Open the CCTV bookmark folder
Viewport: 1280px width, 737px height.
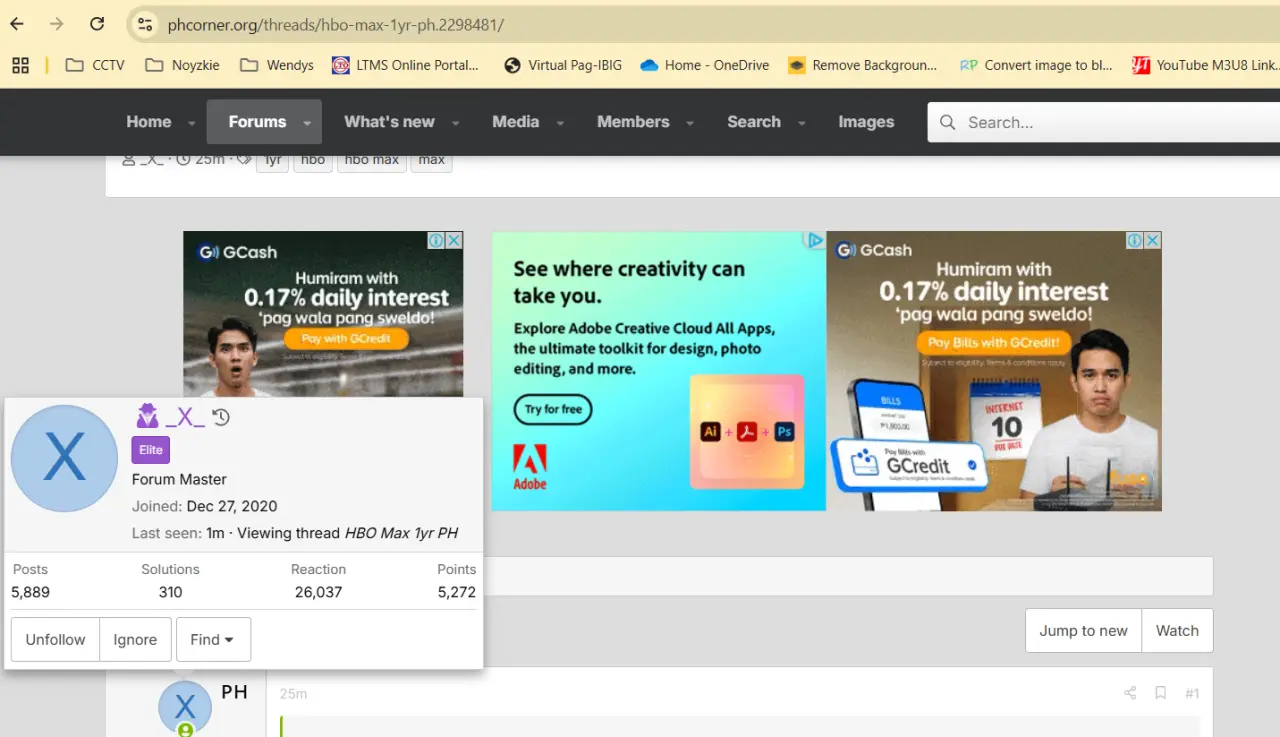pos(95,65)
